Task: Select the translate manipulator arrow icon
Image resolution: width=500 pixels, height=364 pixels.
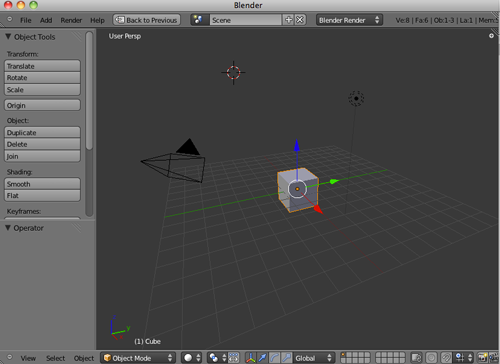Action: click(x=262, y=358)
